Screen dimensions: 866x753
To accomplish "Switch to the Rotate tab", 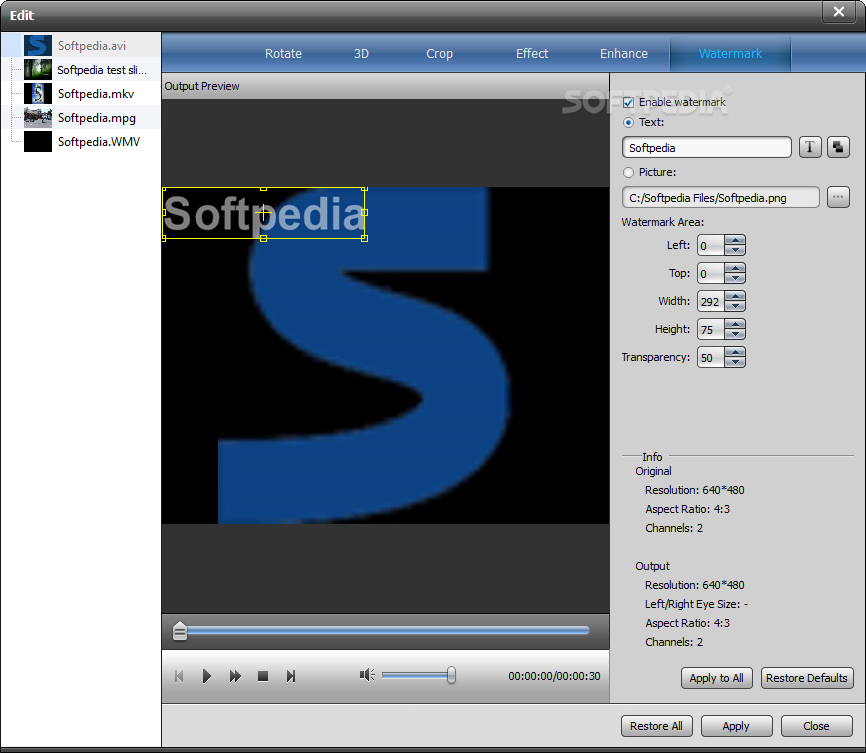I will pyautogui.click(x=283, y=54).
